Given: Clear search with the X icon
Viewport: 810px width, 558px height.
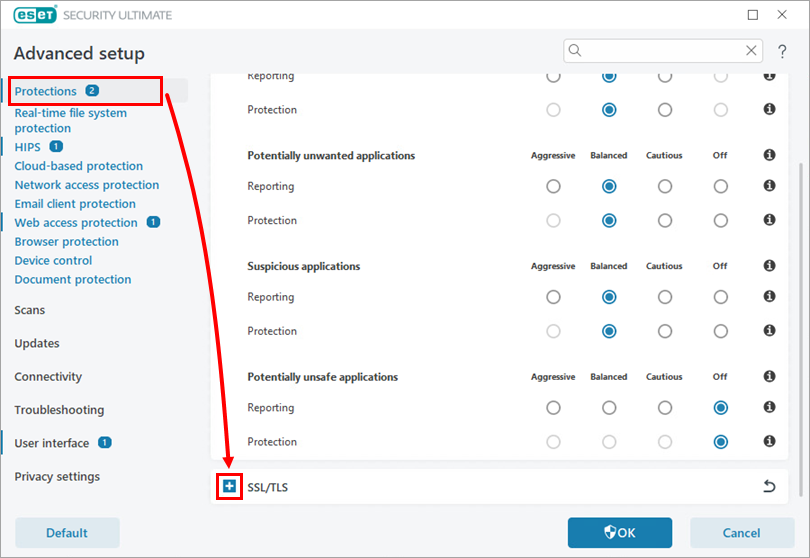Looking at the screenshot, I should pyautogui.click(x=752, y=51).
